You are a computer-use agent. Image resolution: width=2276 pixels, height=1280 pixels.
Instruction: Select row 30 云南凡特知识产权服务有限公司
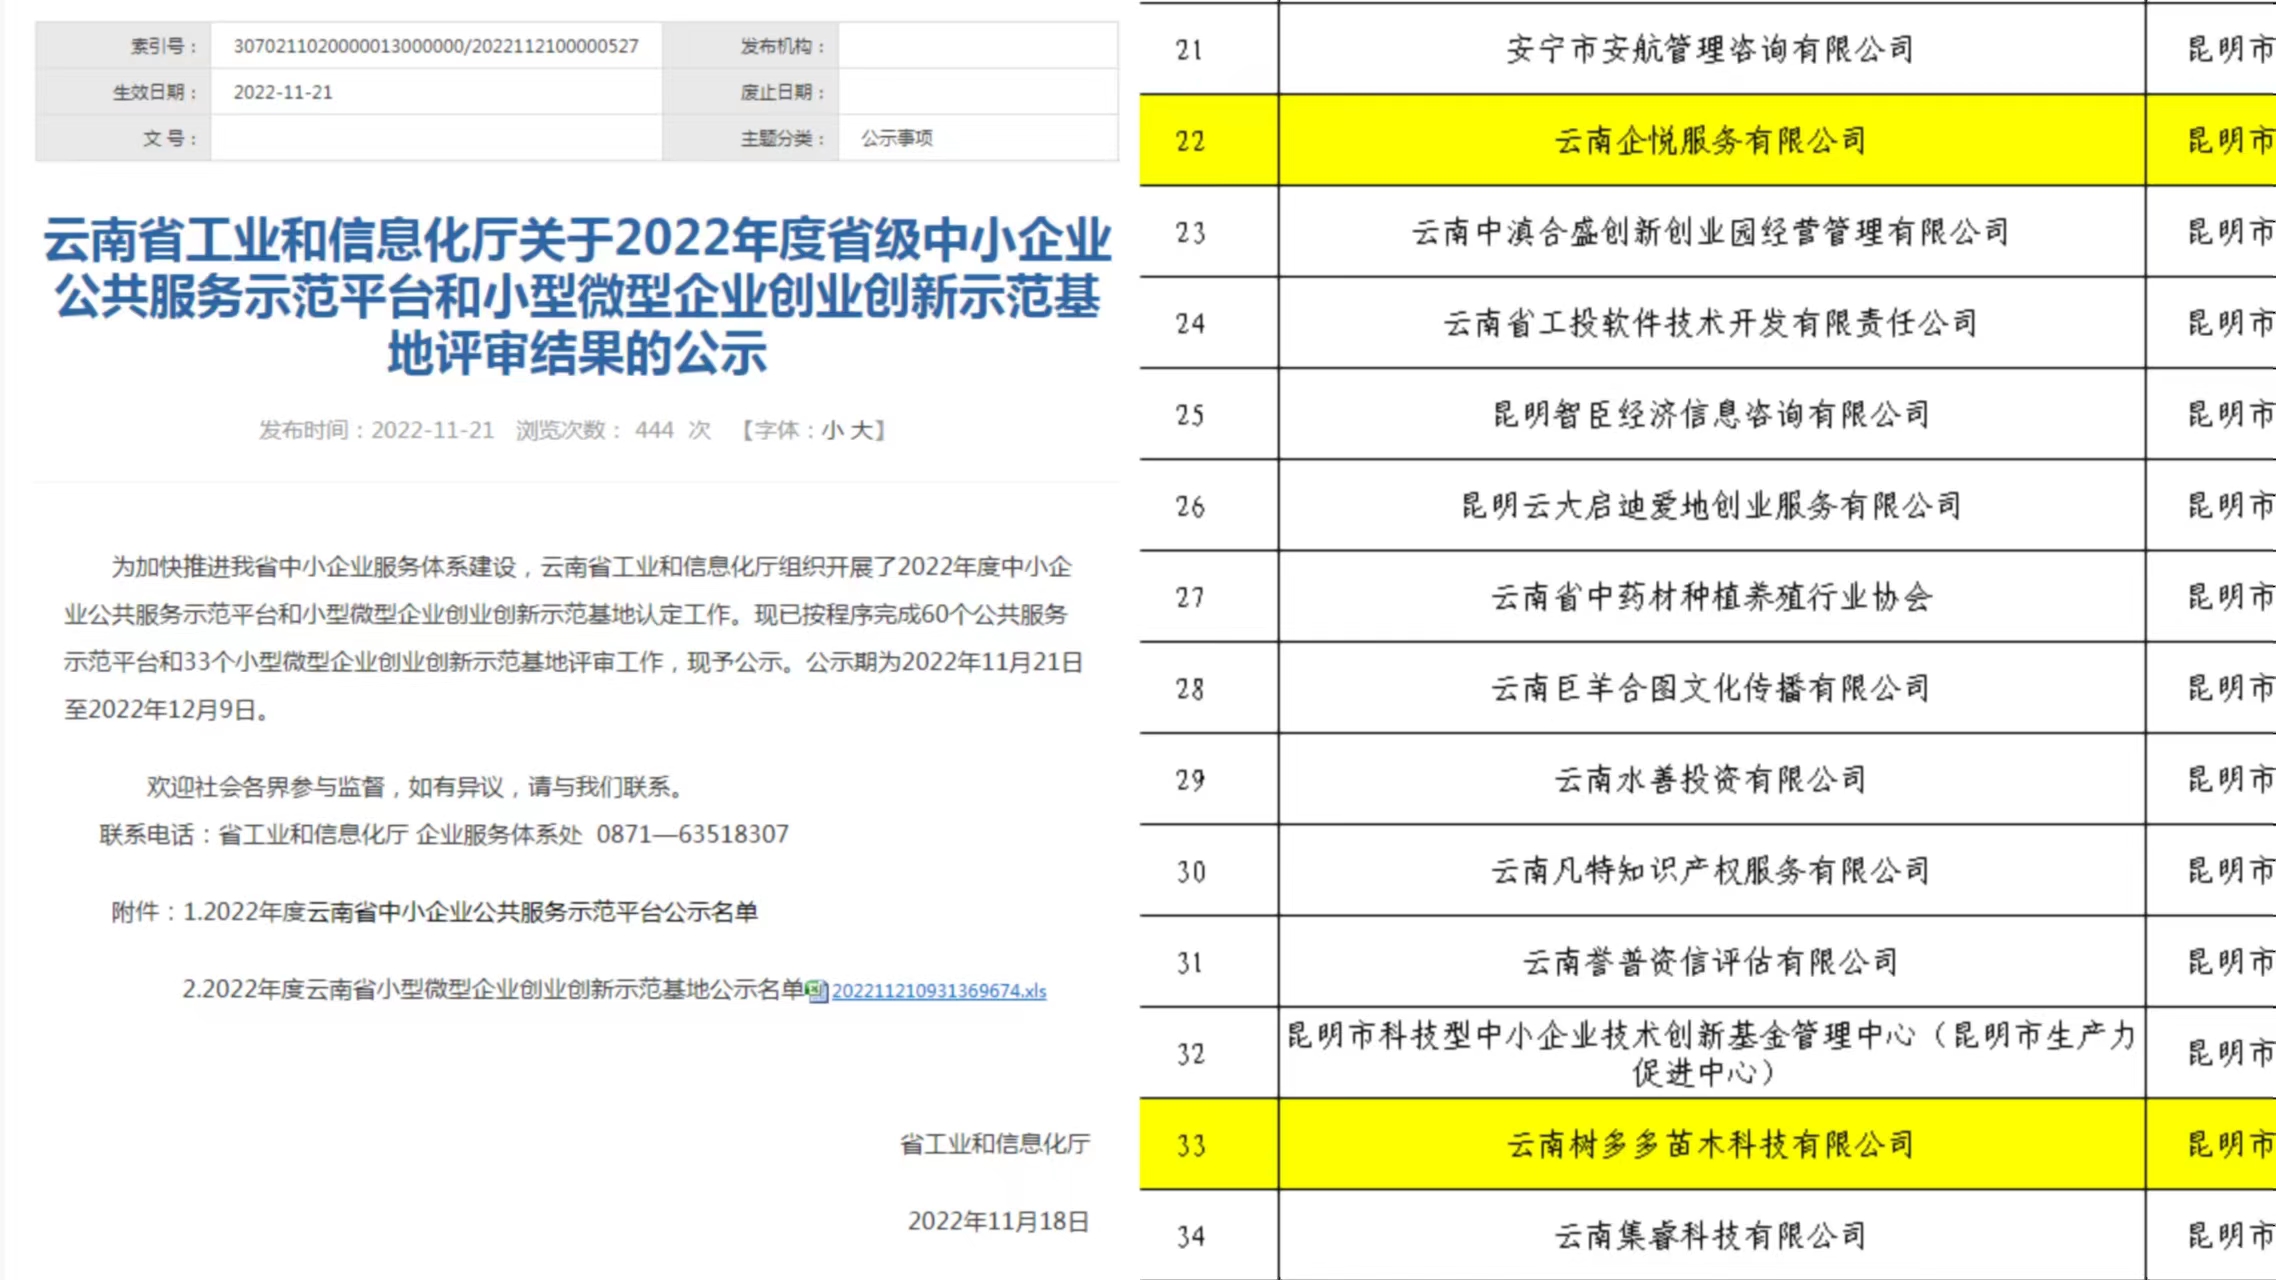pos(1710,870)
